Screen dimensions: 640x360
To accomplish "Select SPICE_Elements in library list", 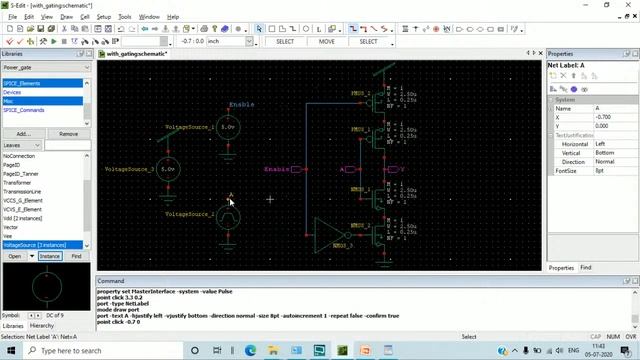I will pyautogui.click(x=42, y=83).
